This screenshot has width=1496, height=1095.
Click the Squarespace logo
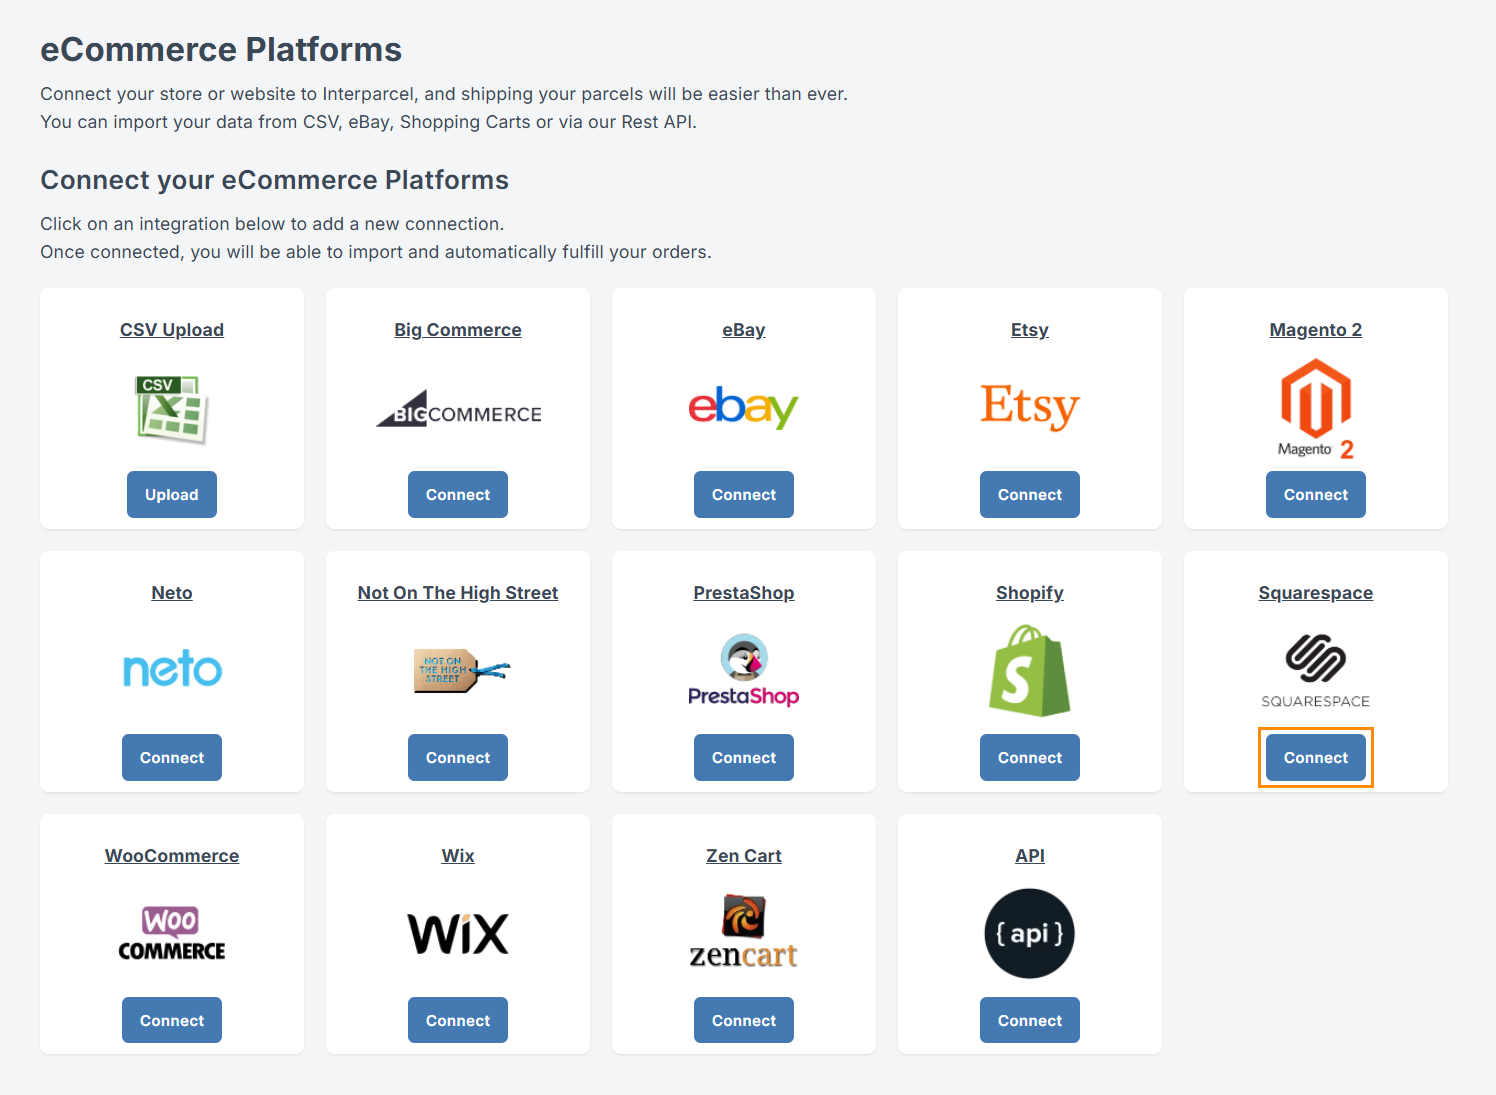click(1315, 670)
